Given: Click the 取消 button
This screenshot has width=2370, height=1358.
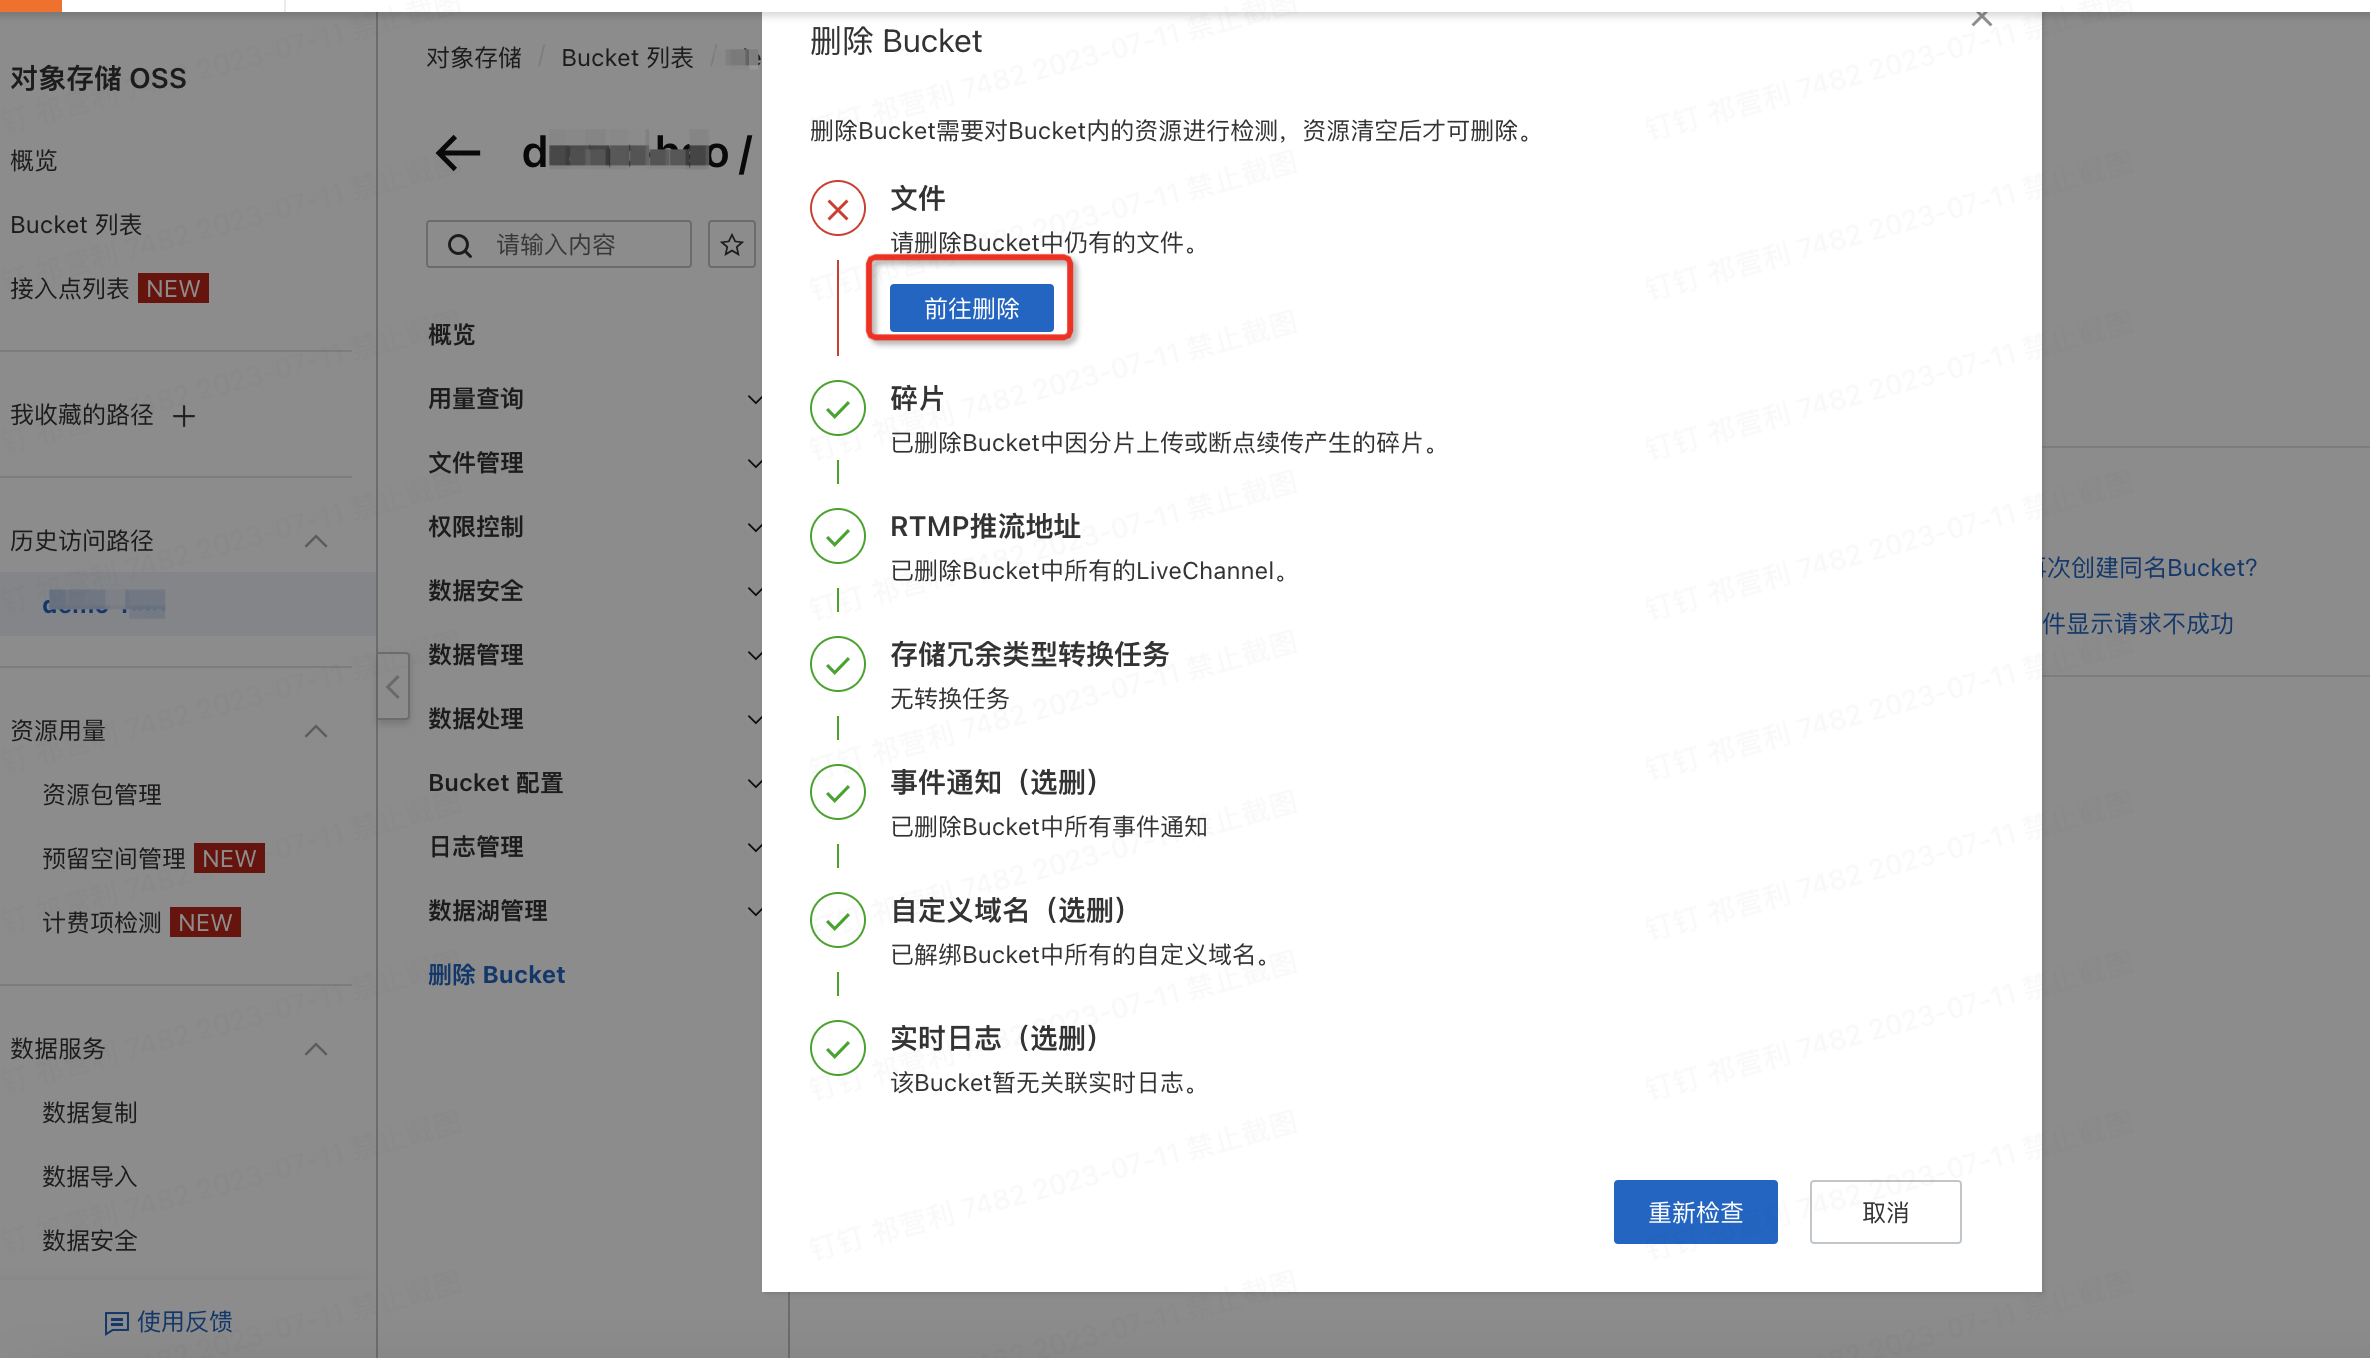Looking at the screenshot, I should point(1885,1212).
